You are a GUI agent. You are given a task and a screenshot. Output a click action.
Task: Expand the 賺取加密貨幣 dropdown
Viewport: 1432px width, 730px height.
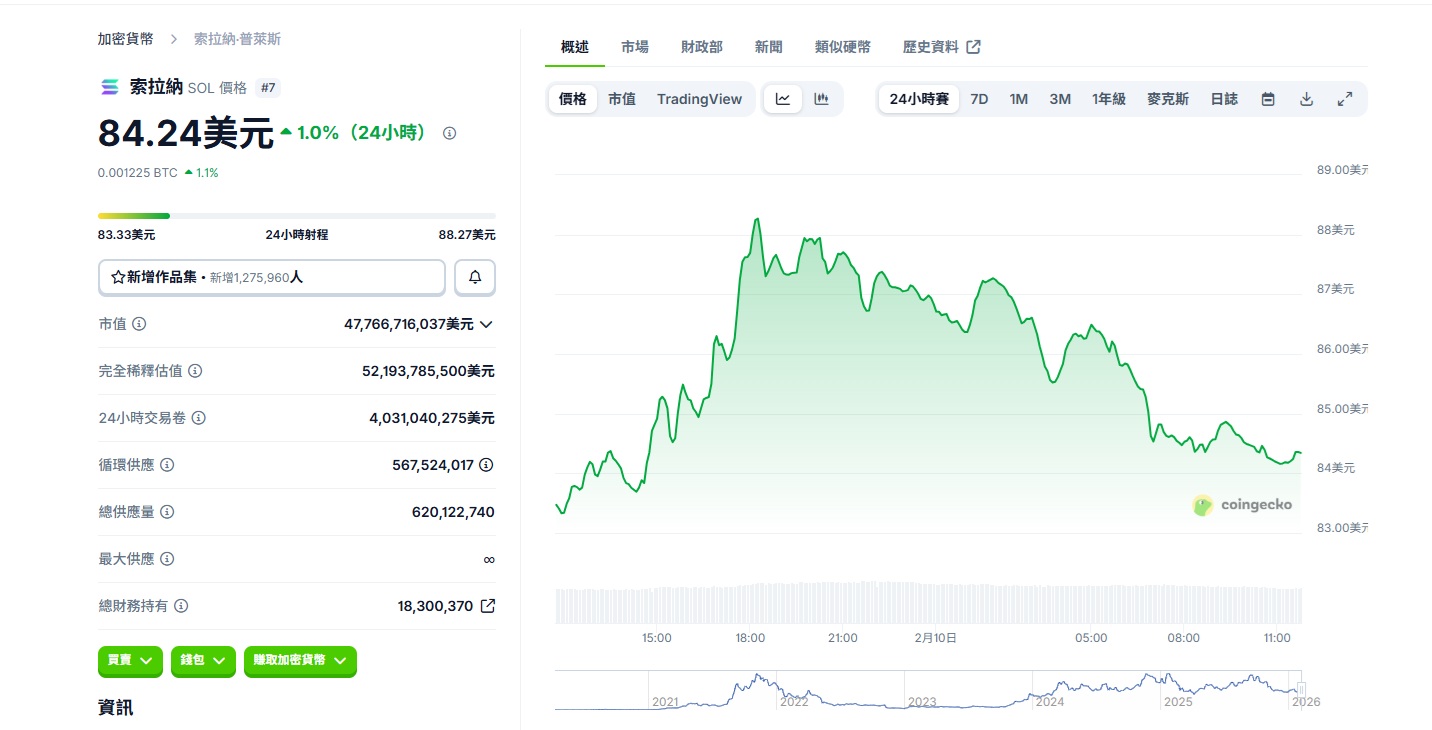point(300,660)
